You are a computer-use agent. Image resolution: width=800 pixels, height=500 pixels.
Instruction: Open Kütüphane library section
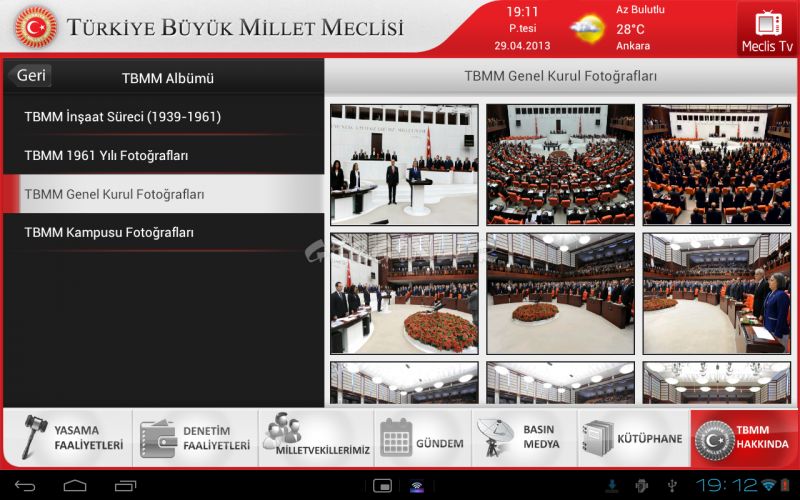tap(633, 438)
